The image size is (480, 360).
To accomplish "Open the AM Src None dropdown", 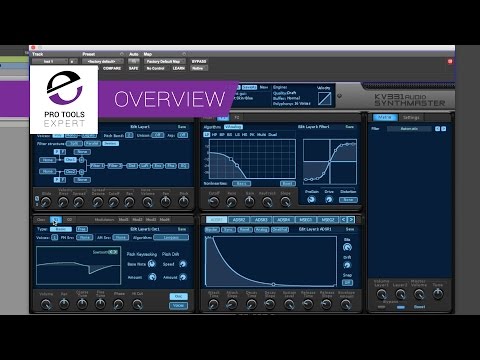I will (x=120, y=237).
